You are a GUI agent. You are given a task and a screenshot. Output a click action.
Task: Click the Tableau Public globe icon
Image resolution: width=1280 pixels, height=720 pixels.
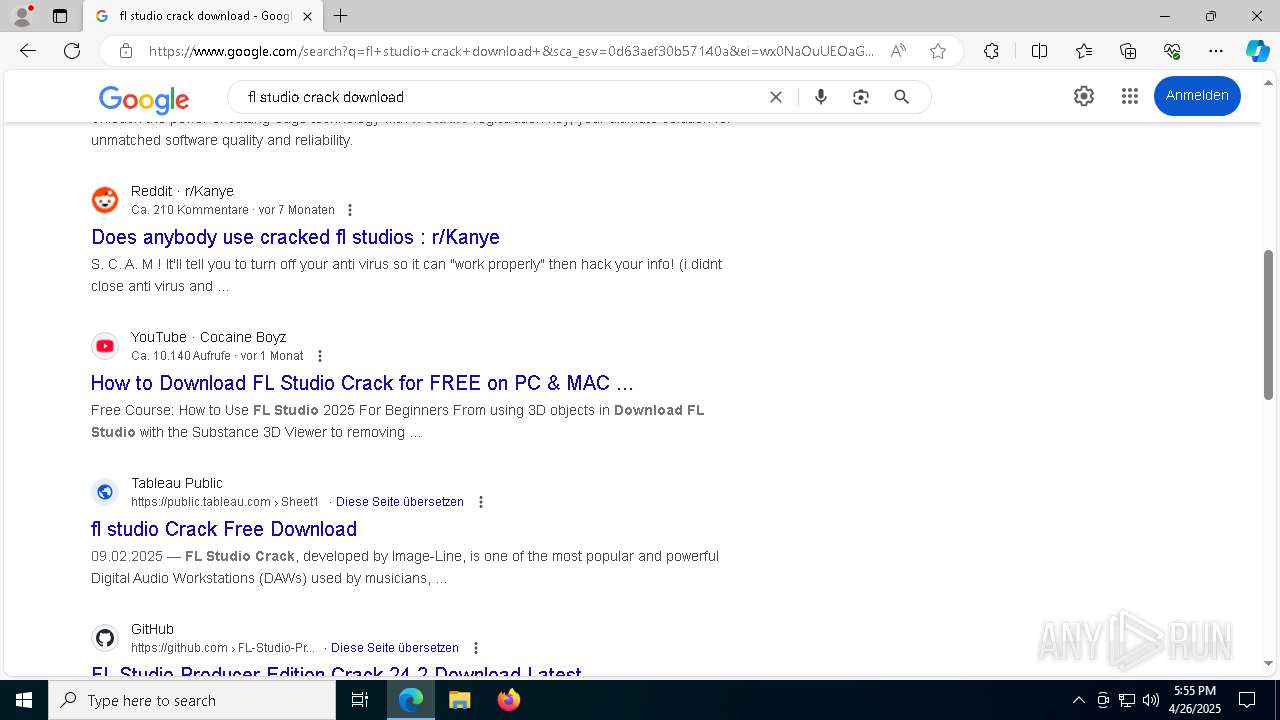coord(105,492)
